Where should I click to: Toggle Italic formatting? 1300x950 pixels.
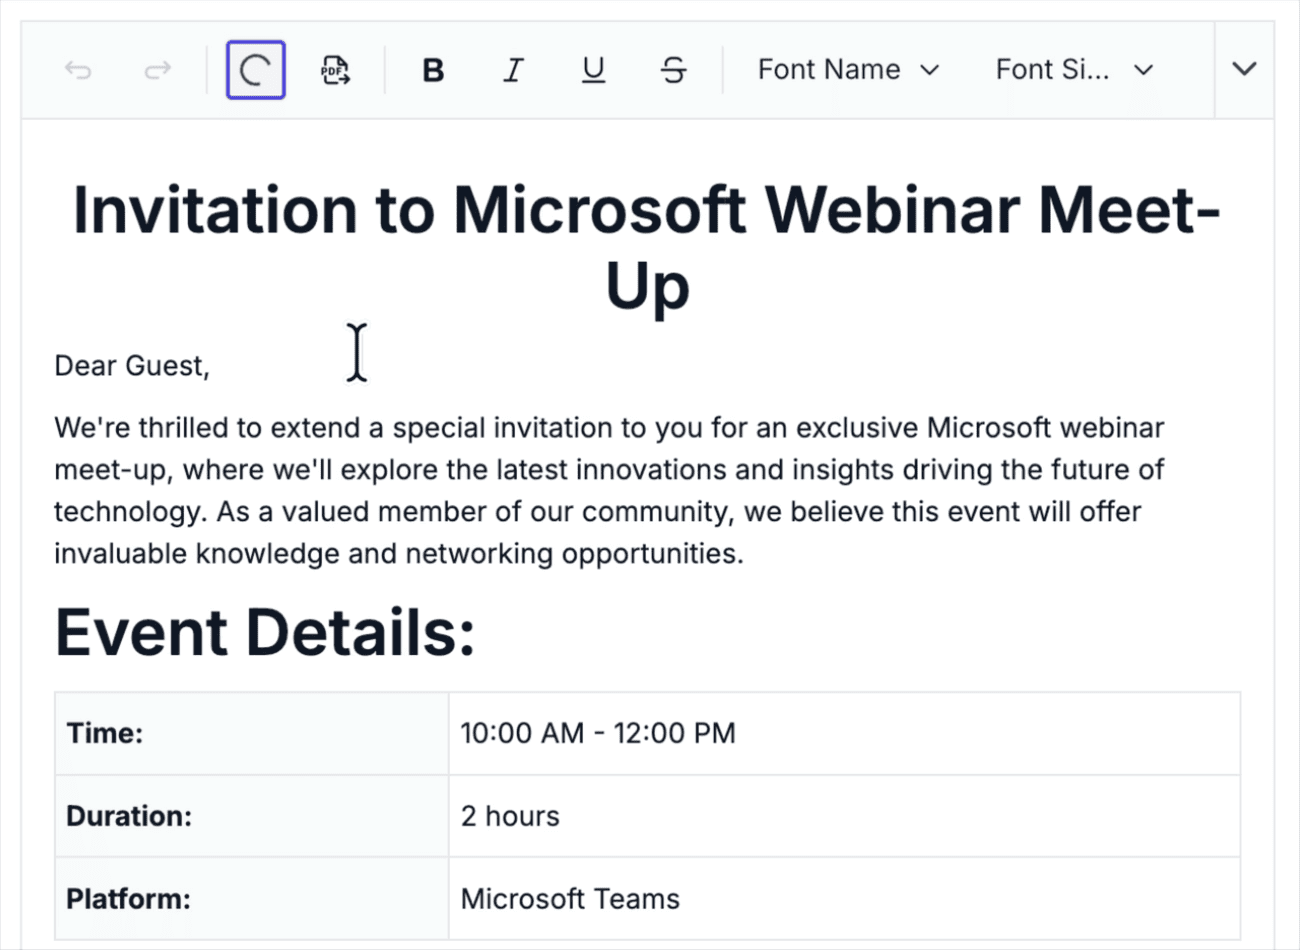(513, 70)
